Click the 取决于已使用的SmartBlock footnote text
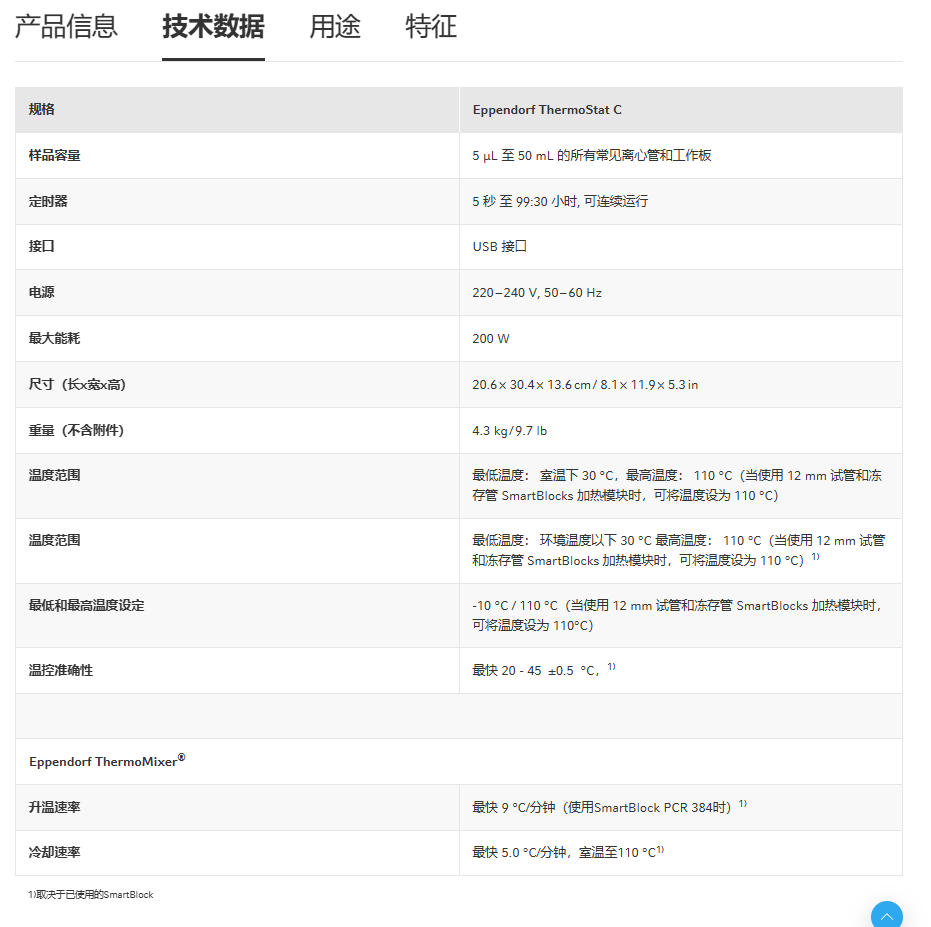 click(91, 895)
